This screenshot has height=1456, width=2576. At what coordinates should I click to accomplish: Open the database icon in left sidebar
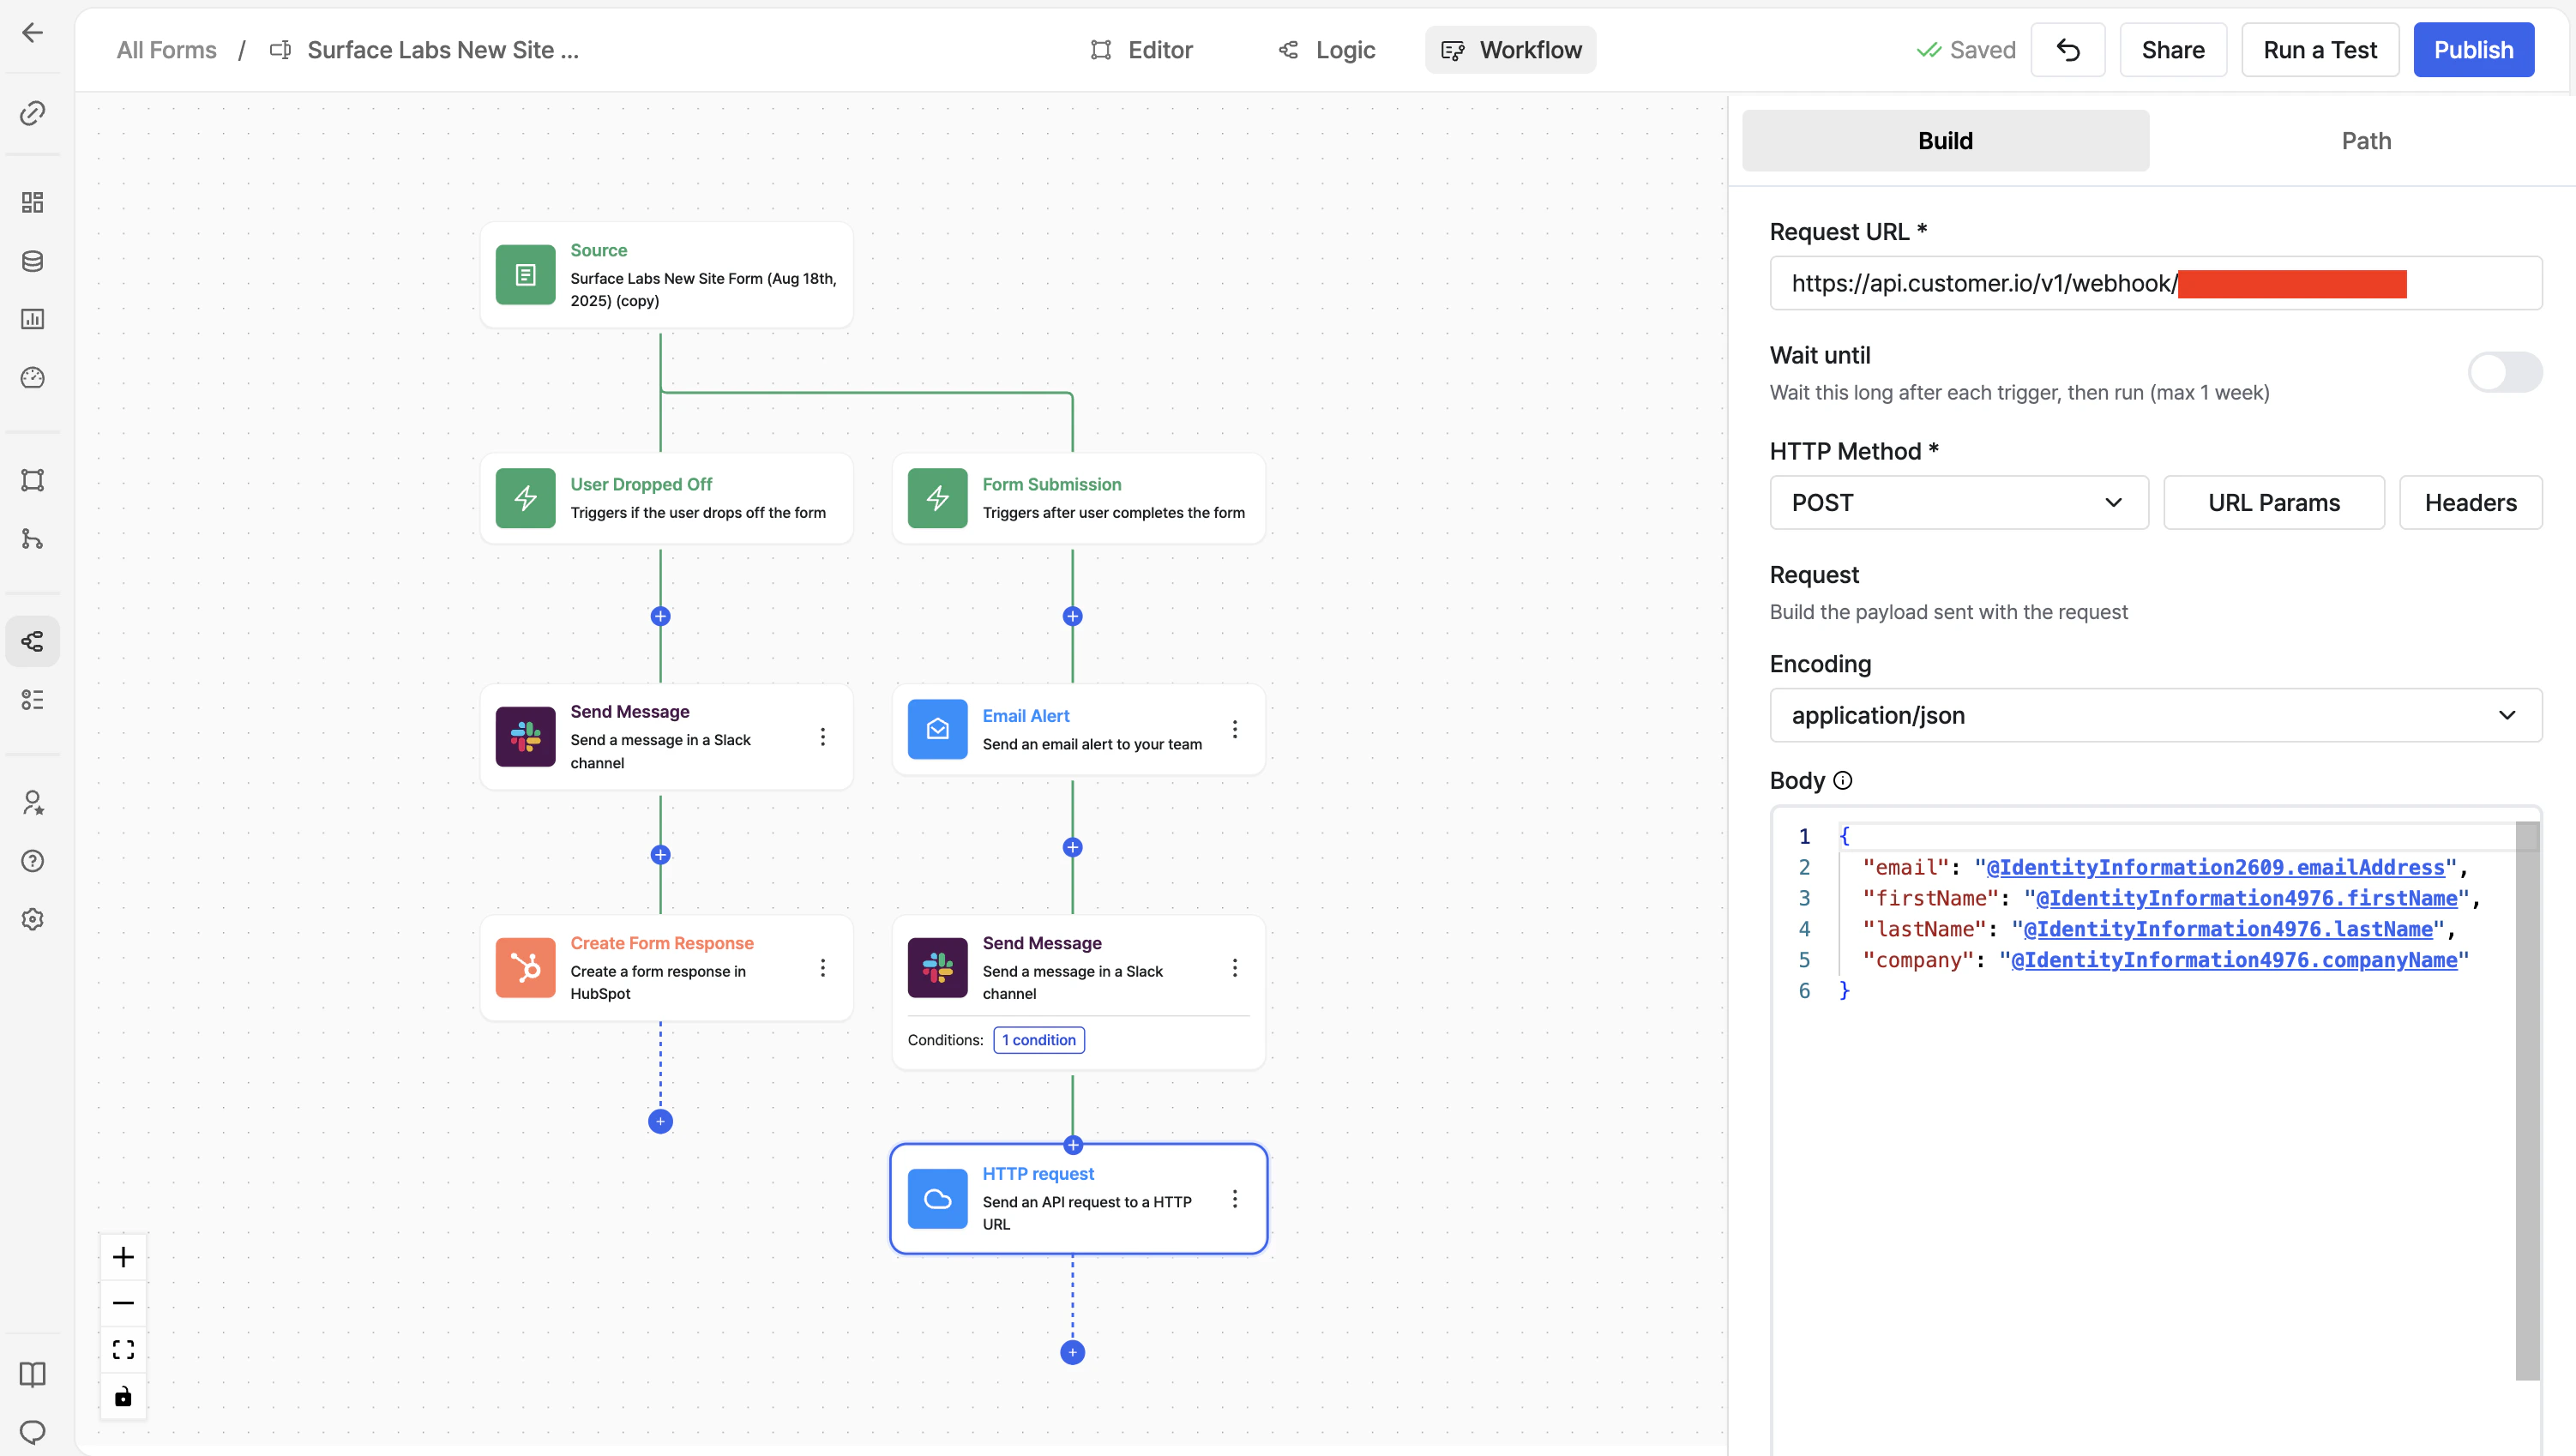coord(32,261)
